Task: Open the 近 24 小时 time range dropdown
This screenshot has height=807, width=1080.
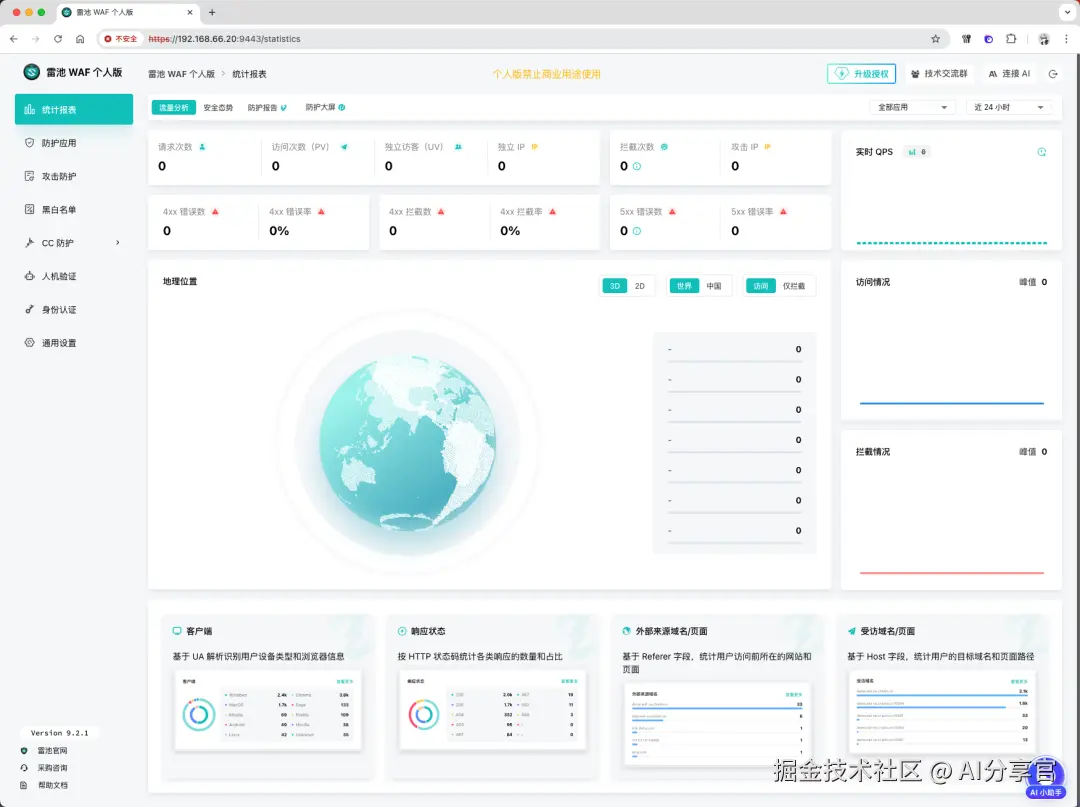Action: 1009,107
